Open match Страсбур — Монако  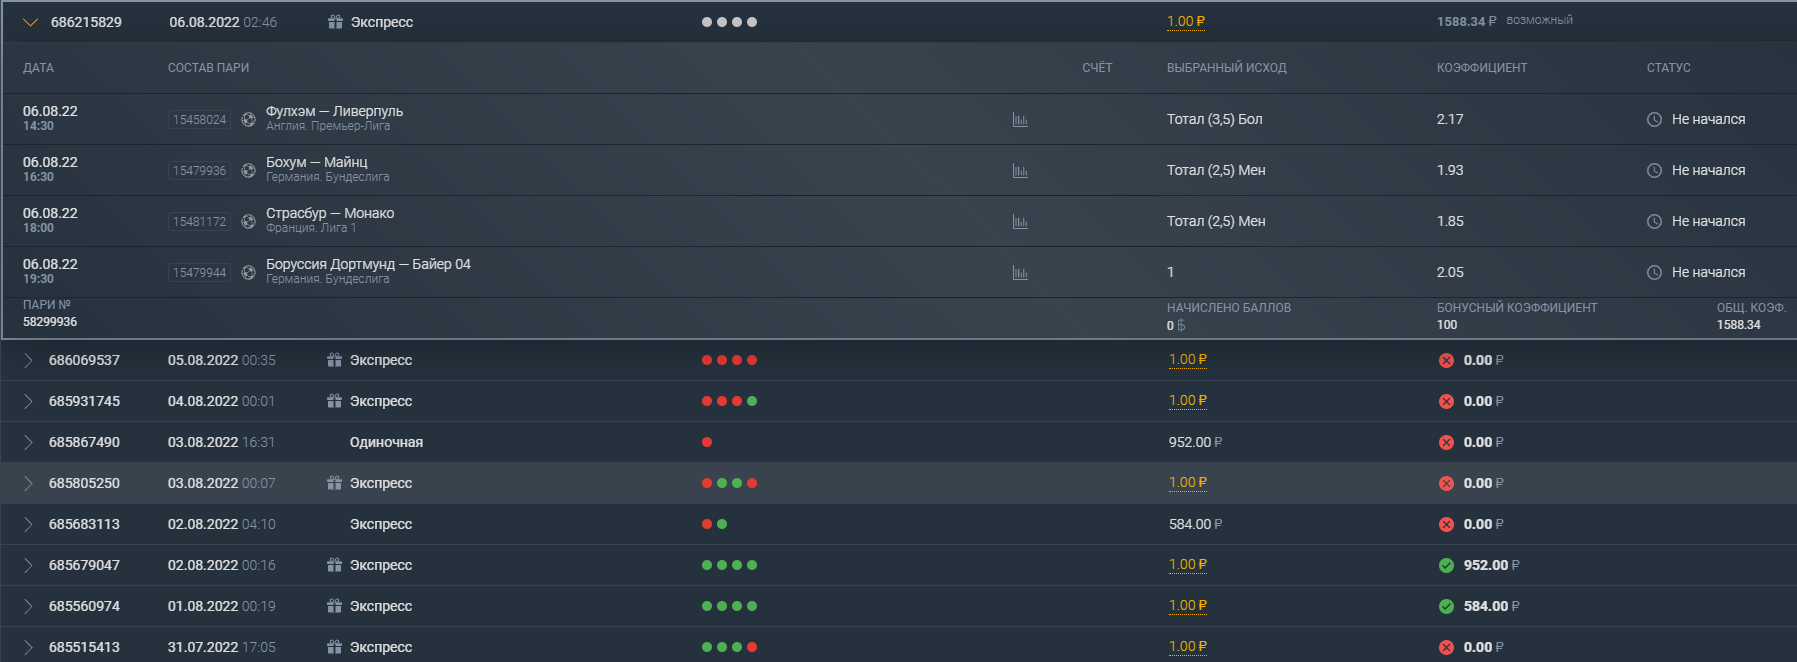point(330,213)
